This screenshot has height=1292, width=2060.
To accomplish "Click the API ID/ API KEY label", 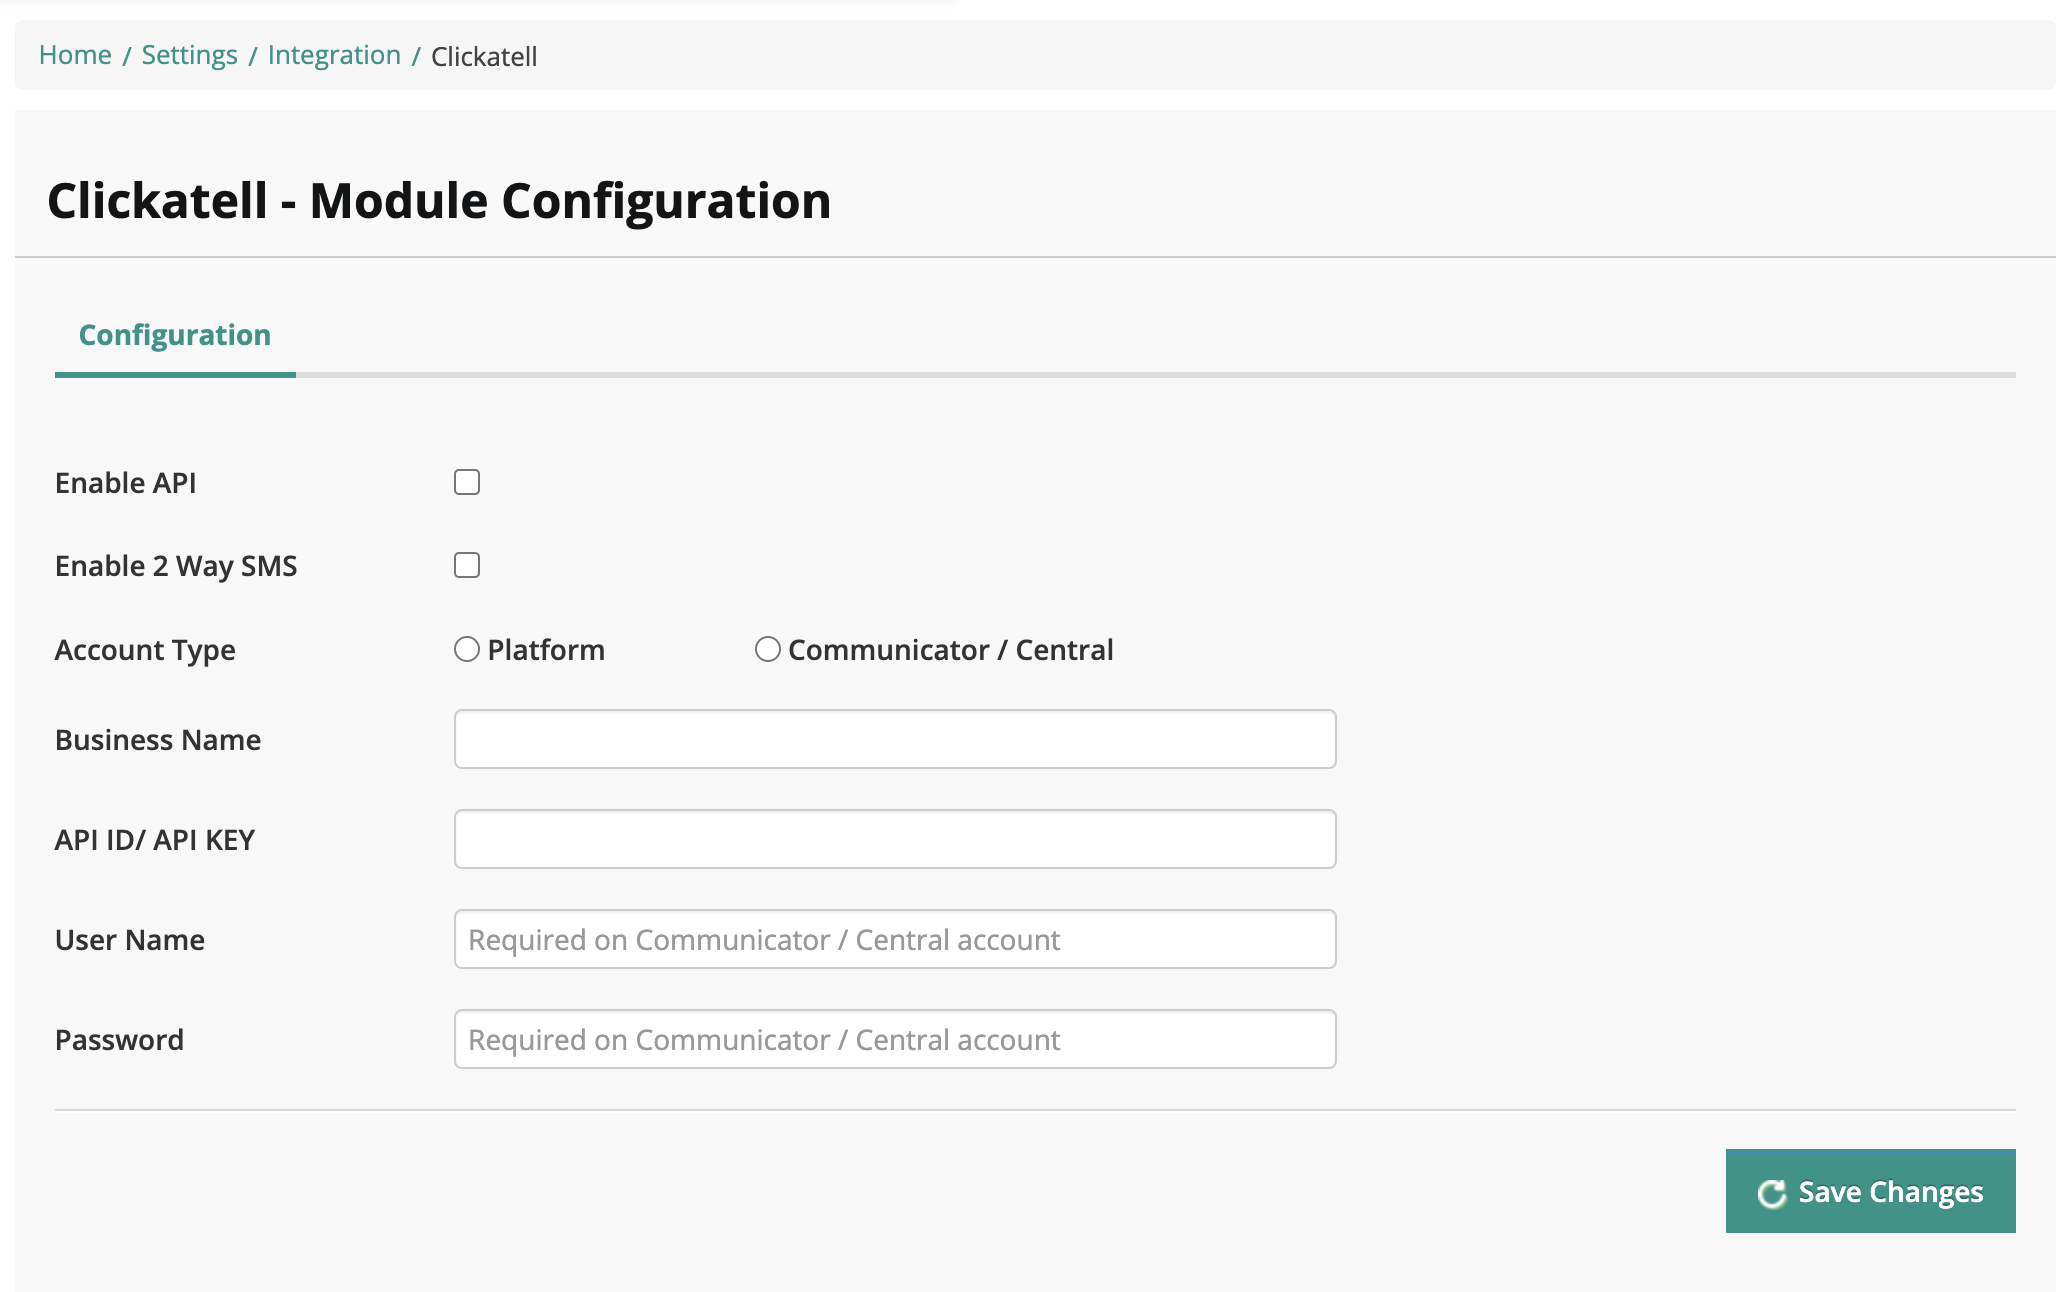I will (155, 840).
